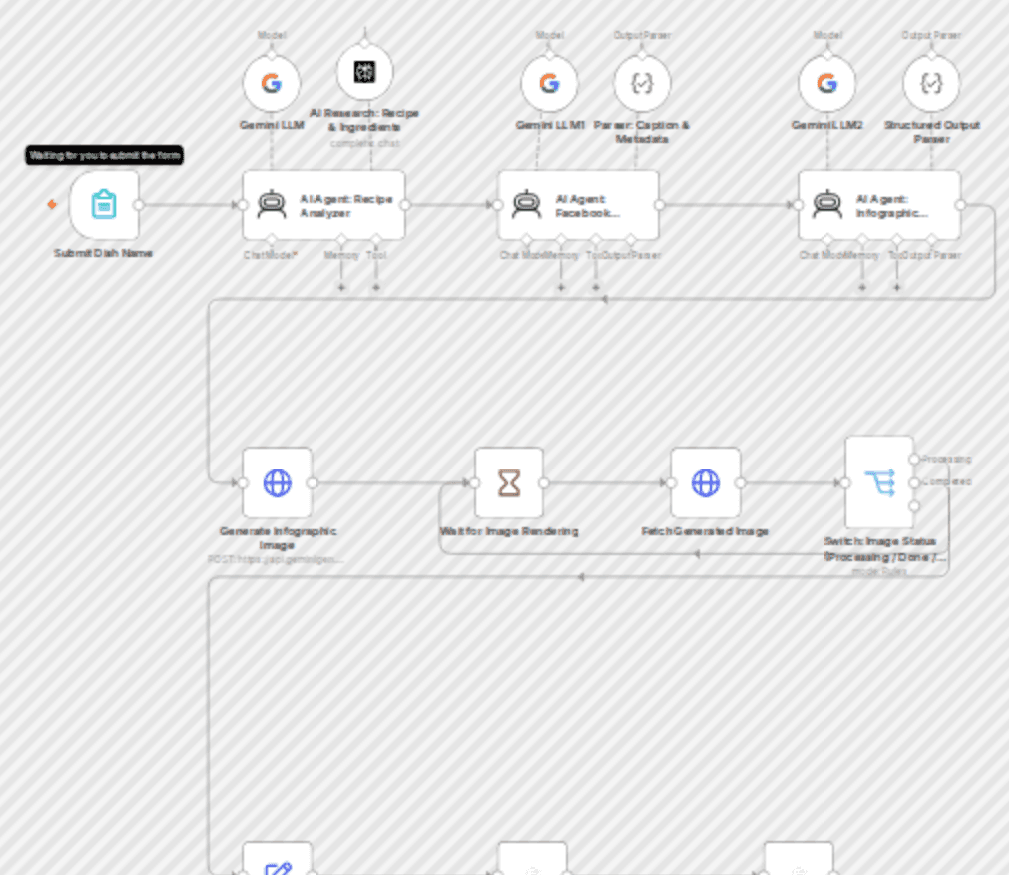Viewport: 1009px width, 875px height.
Task: Add Tool sub-node to Facebook agent
Action: 596,287
